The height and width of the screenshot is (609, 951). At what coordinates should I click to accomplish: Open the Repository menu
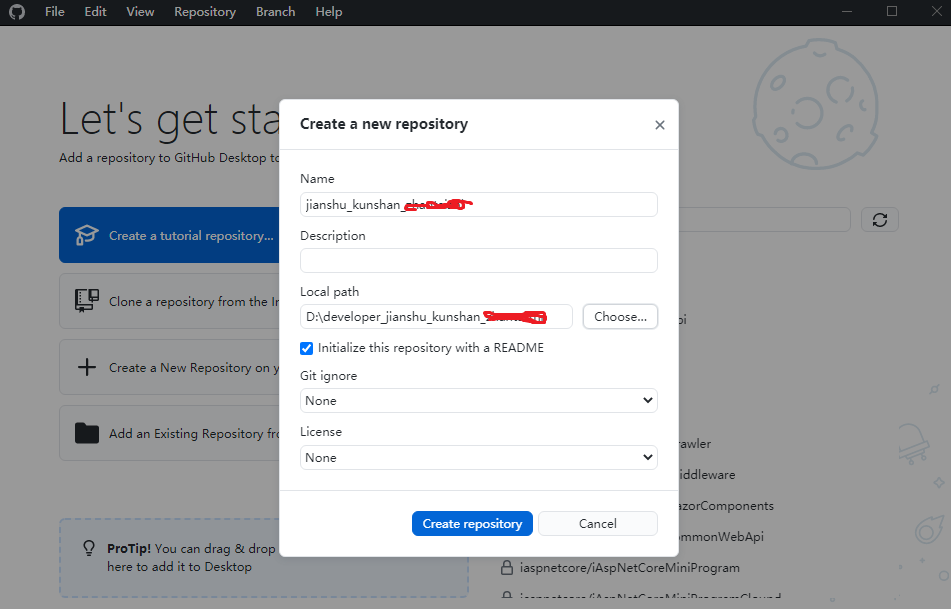coord(205,12)
